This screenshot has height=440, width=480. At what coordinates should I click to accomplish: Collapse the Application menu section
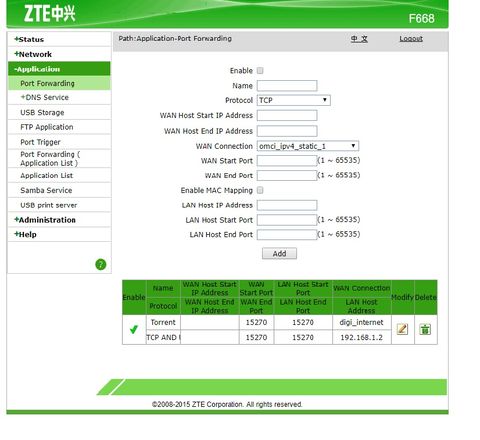click(37, 69)
